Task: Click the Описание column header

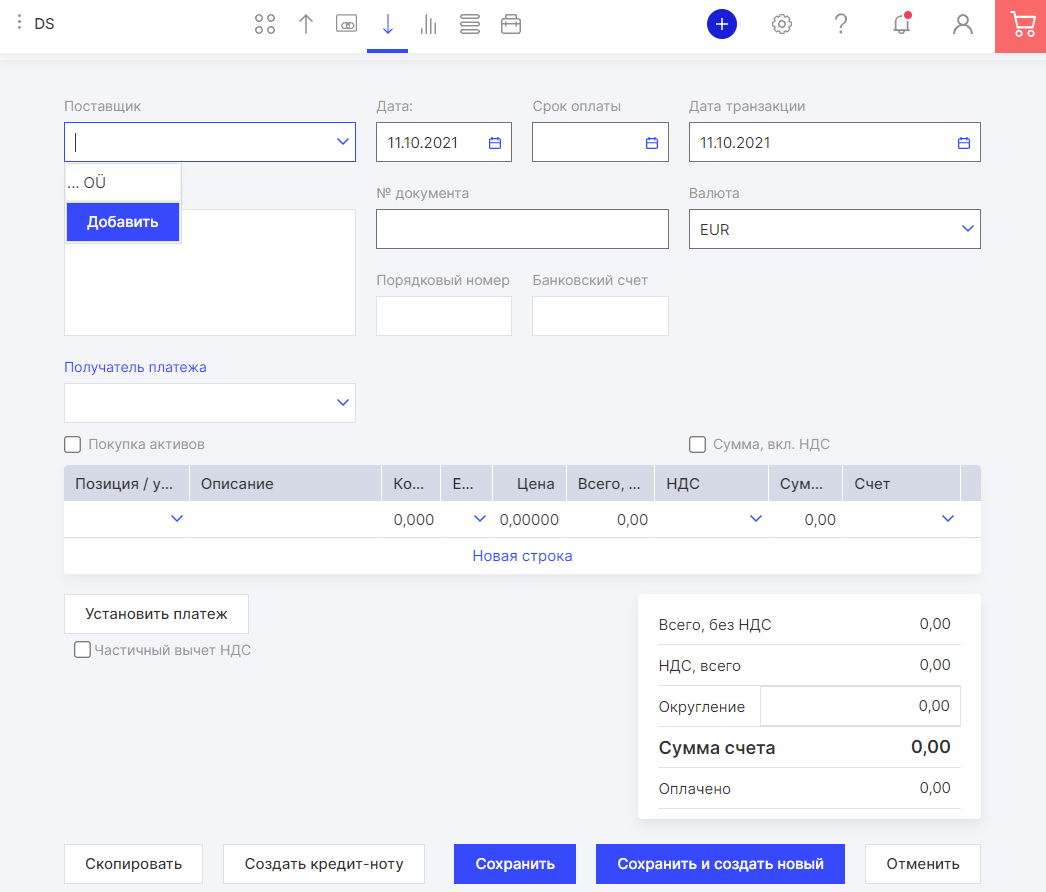Action: (x=286, y=483)
